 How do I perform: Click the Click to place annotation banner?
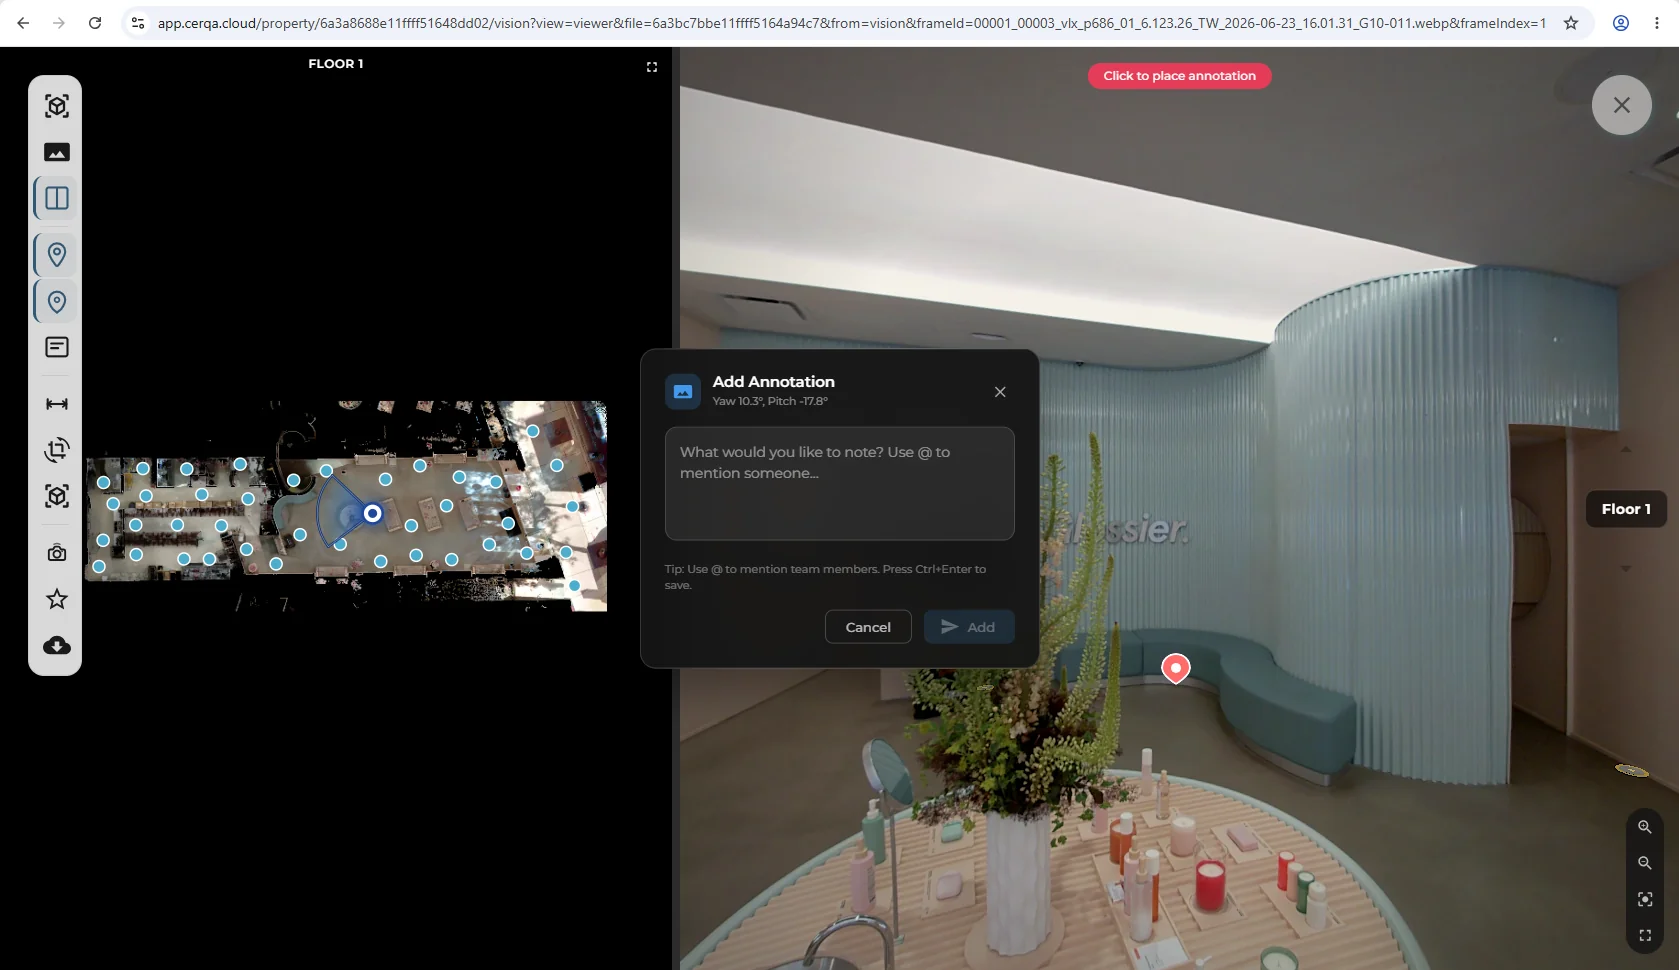1179,76
